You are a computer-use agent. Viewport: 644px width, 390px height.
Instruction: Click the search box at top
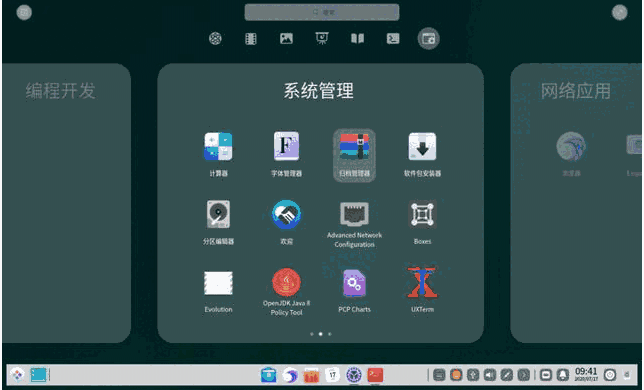322,12
